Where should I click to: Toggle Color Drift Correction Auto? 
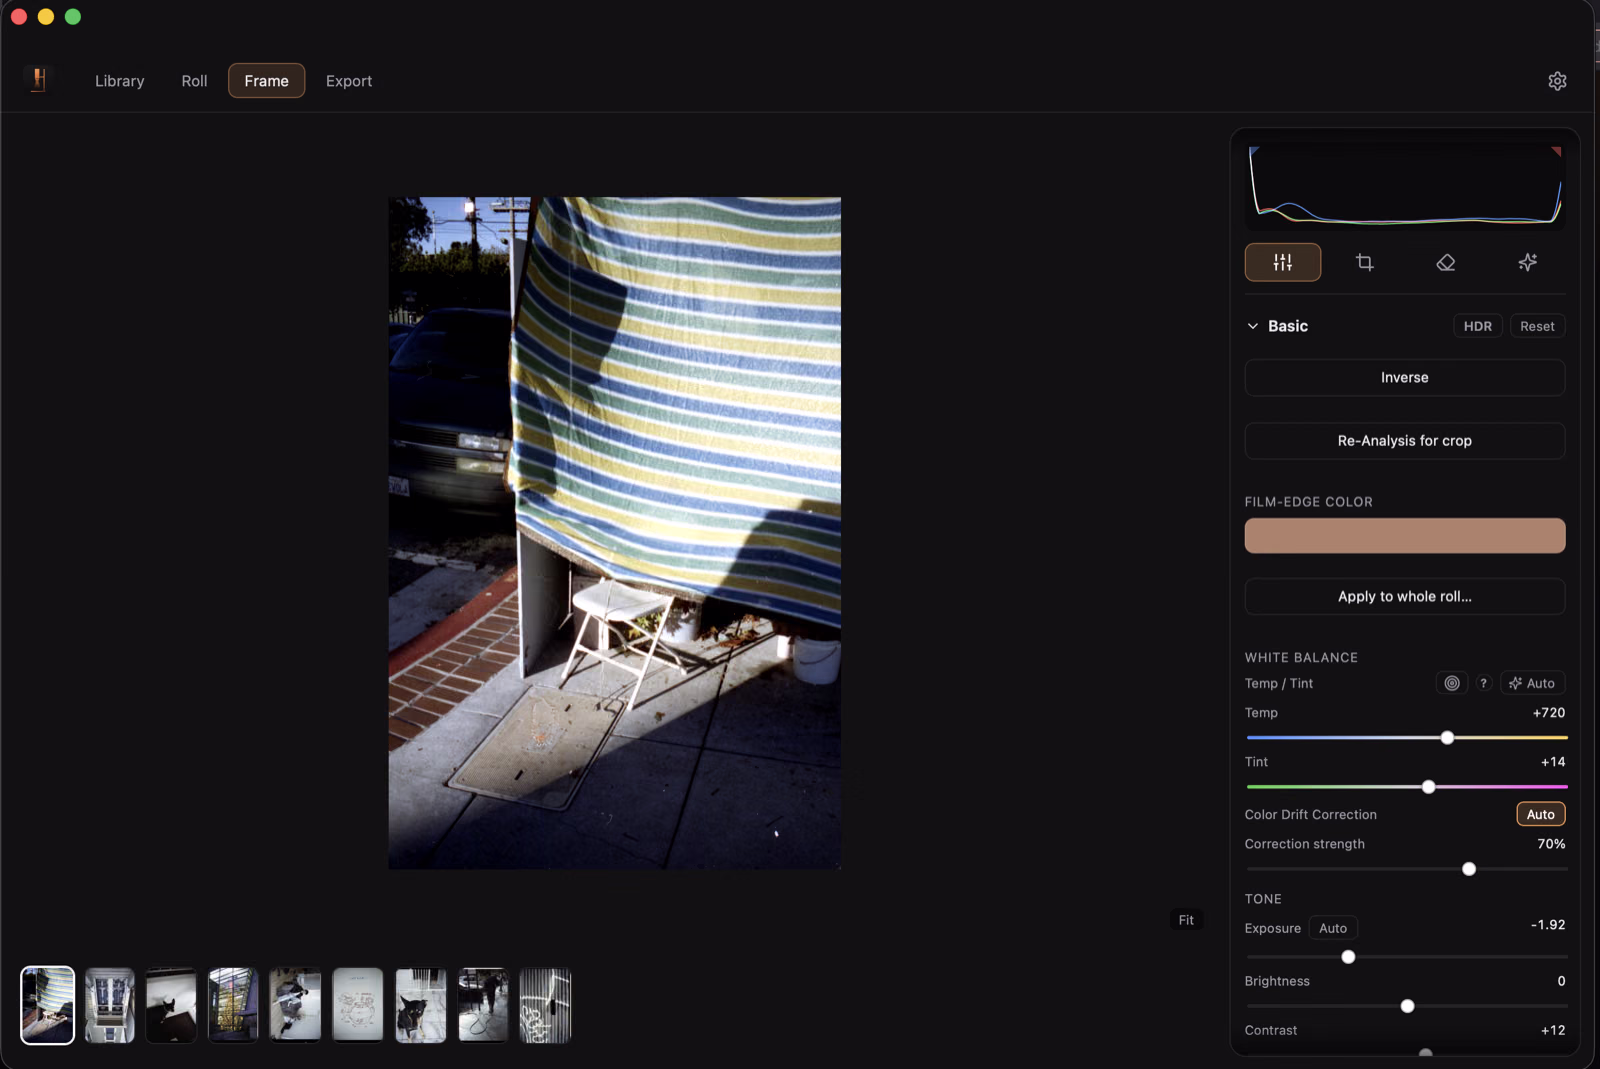pos(1540,814)
